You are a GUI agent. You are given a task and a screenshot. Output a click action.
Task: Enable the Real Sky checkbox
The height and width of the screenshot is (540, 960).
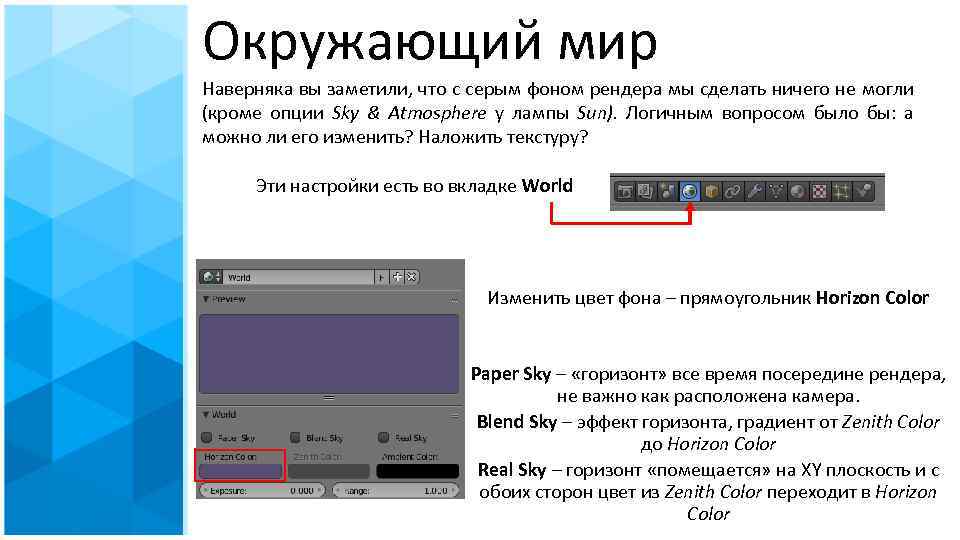383,437
